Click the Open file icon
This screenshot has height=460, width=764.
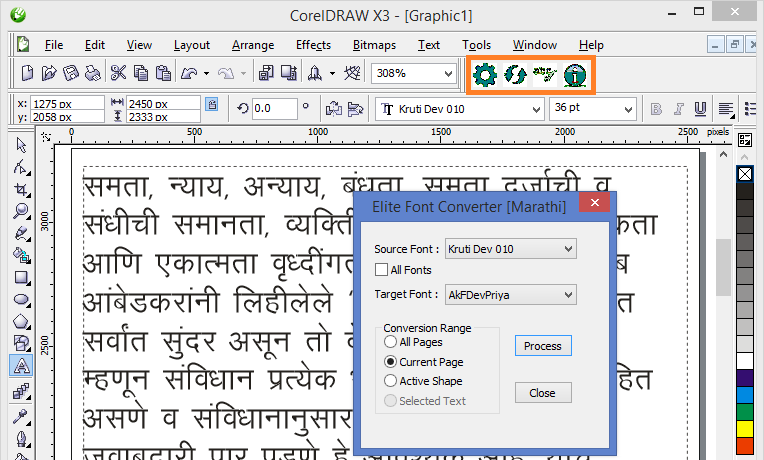[x=49, y=74]
